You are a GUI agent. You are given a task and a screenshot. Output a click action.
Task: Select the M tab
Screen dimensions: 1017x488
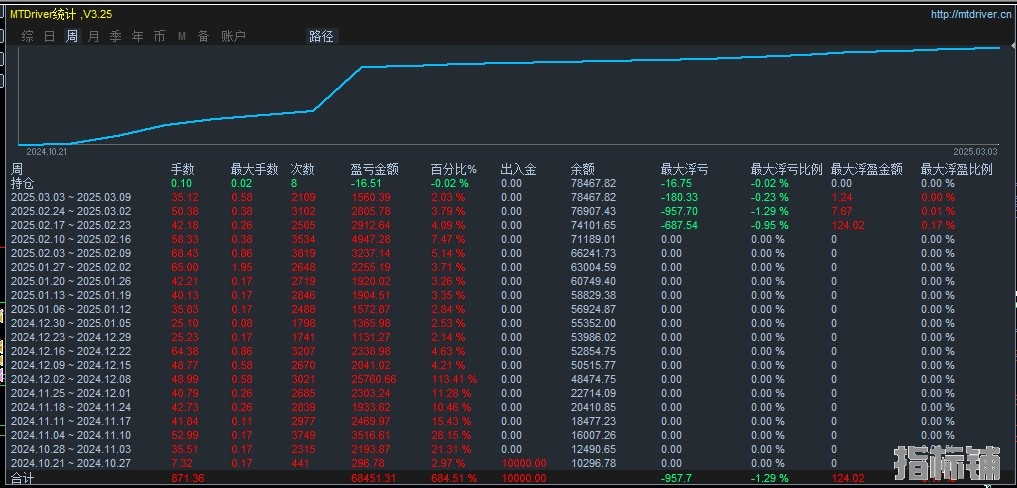pos(182,36)
